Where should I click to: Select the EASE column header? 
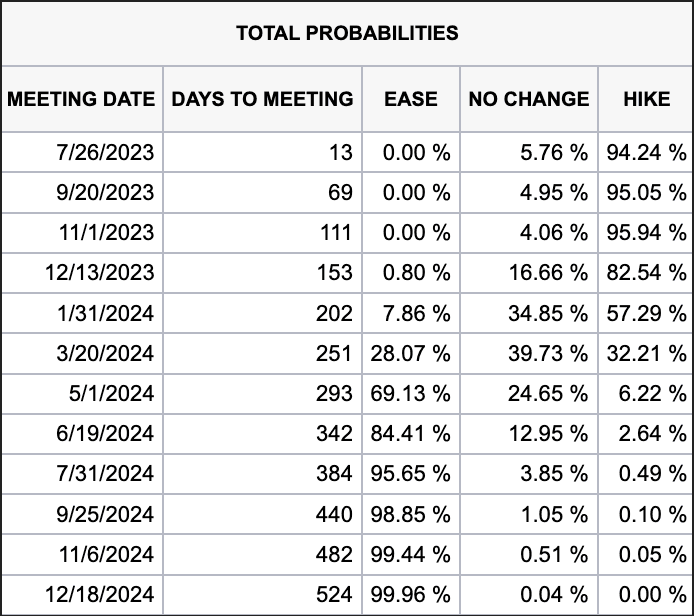click(x=411, y=99)
